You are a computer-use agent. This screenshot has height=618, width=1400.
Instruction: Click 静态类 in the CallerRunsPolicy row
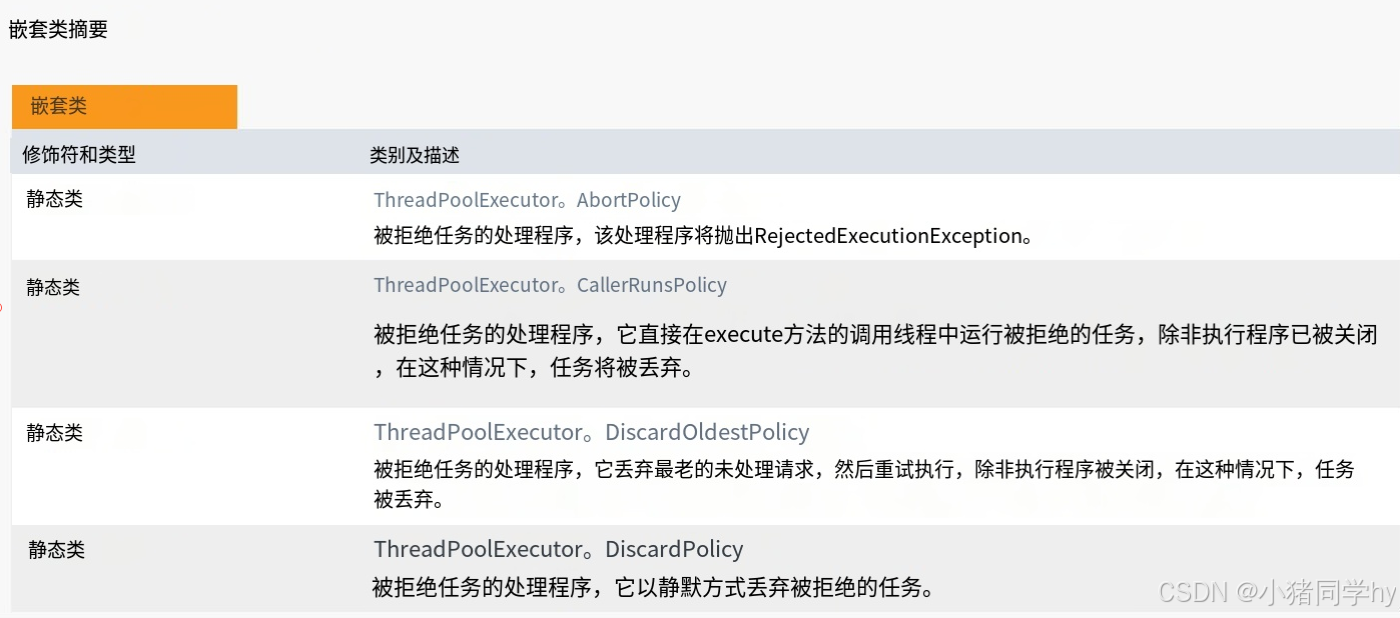click(x=53, y=288)
